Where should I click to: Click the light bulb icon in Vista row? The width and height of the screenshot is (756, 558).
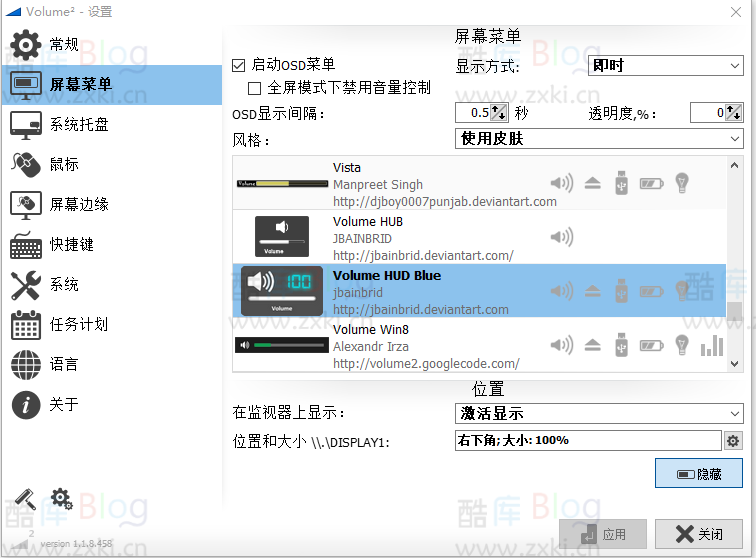pyautogui.click(x=682, y=183)
